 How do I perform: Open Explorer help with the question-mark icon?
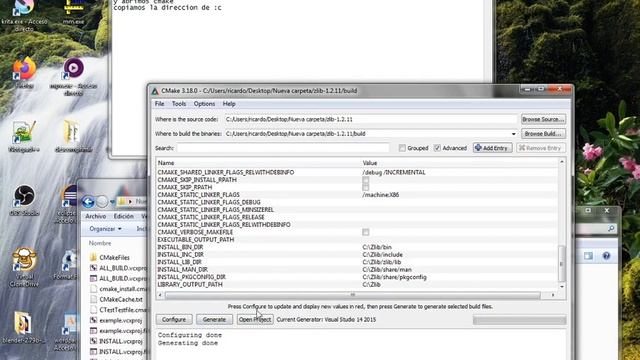[x=606, y=256]
